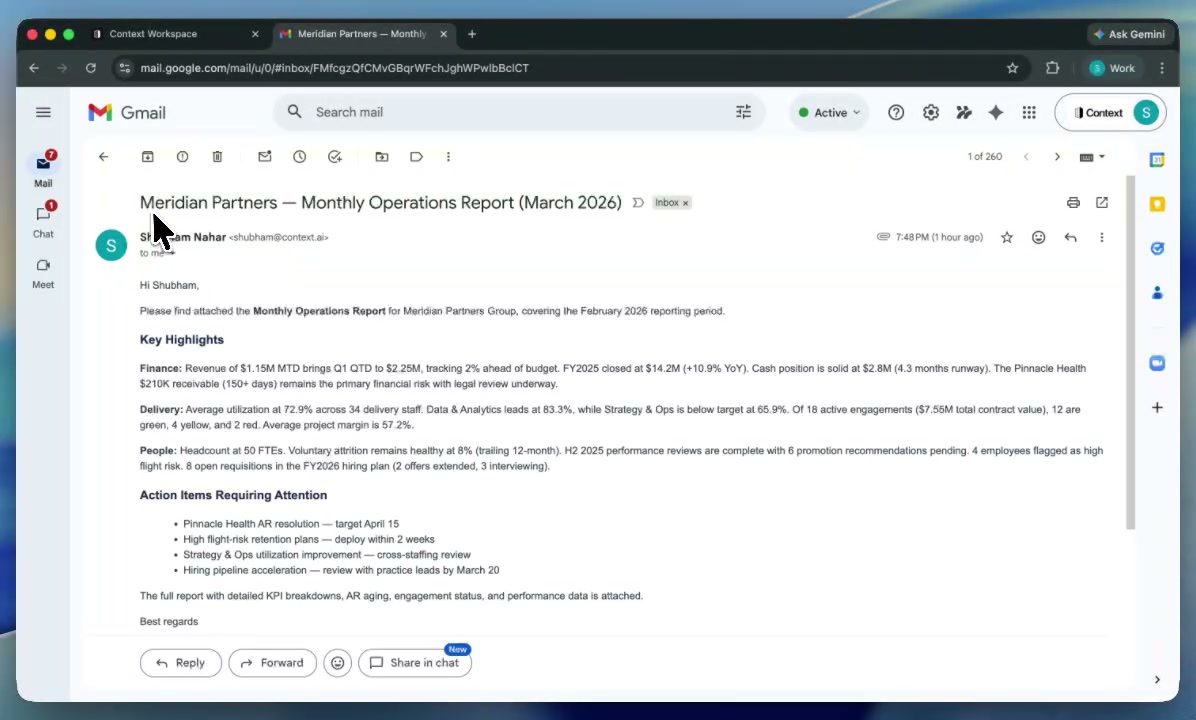Go to the newer email arrow
The height and width of the screenshot is (720, 1196).
pyautogui.click(x=1027, y=156)
